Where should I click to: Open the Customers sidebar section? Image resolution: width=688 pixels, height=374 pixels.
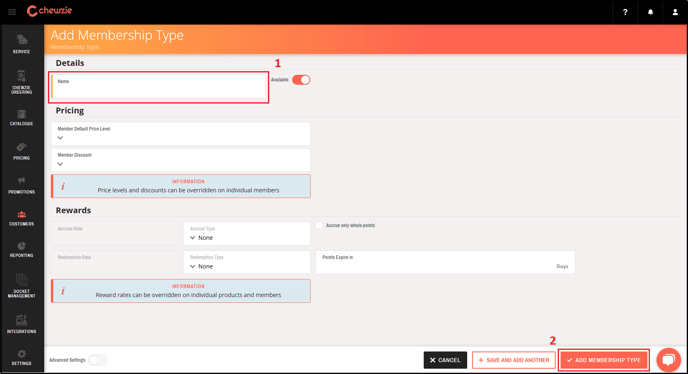22,218
